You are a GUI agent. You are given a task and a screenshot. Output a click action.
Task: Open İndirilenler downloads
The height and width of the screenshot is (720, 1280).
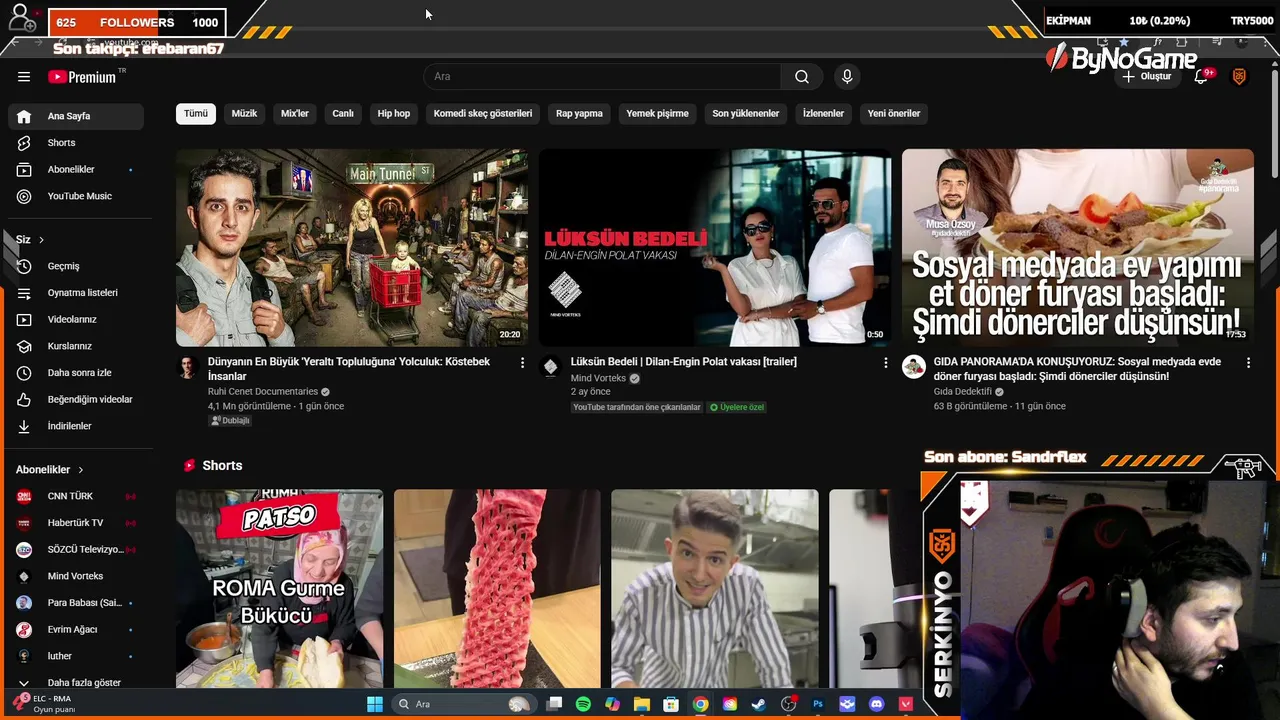pos(76,426)
